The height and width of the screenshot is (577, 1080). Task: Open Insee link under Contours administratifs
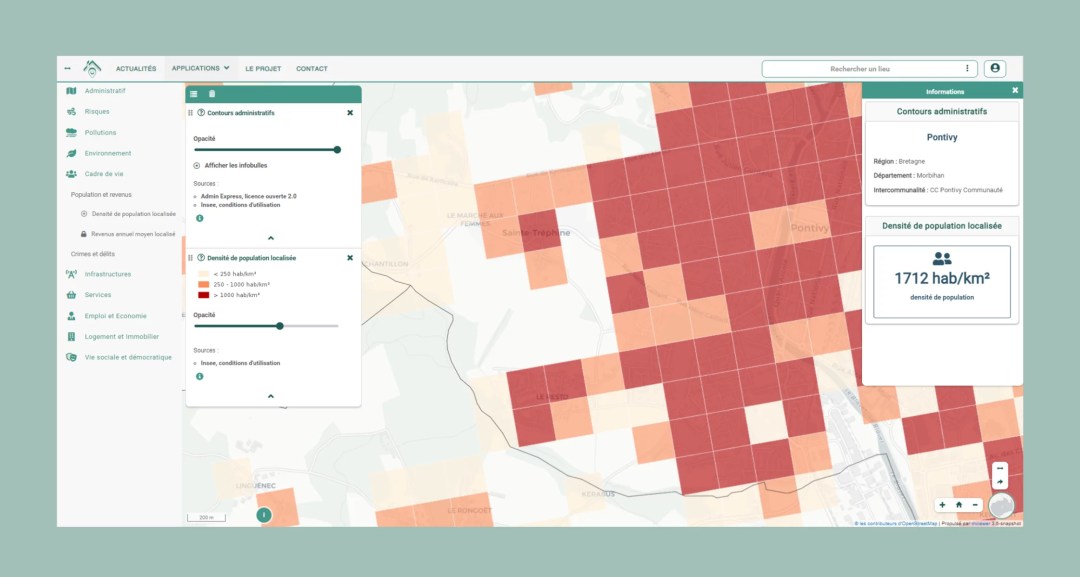pyautogui.click(x=240, y=205)
